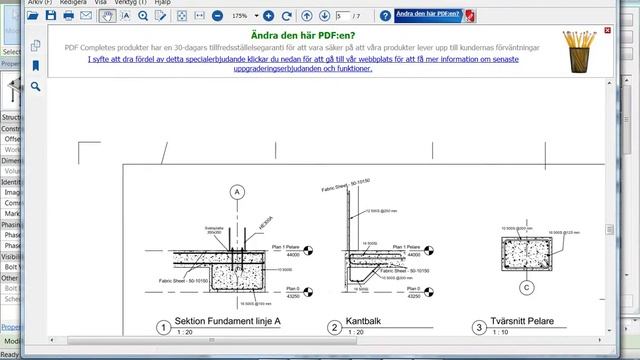Click the vertical scrollbar down arrow

(x=609, y=330)
